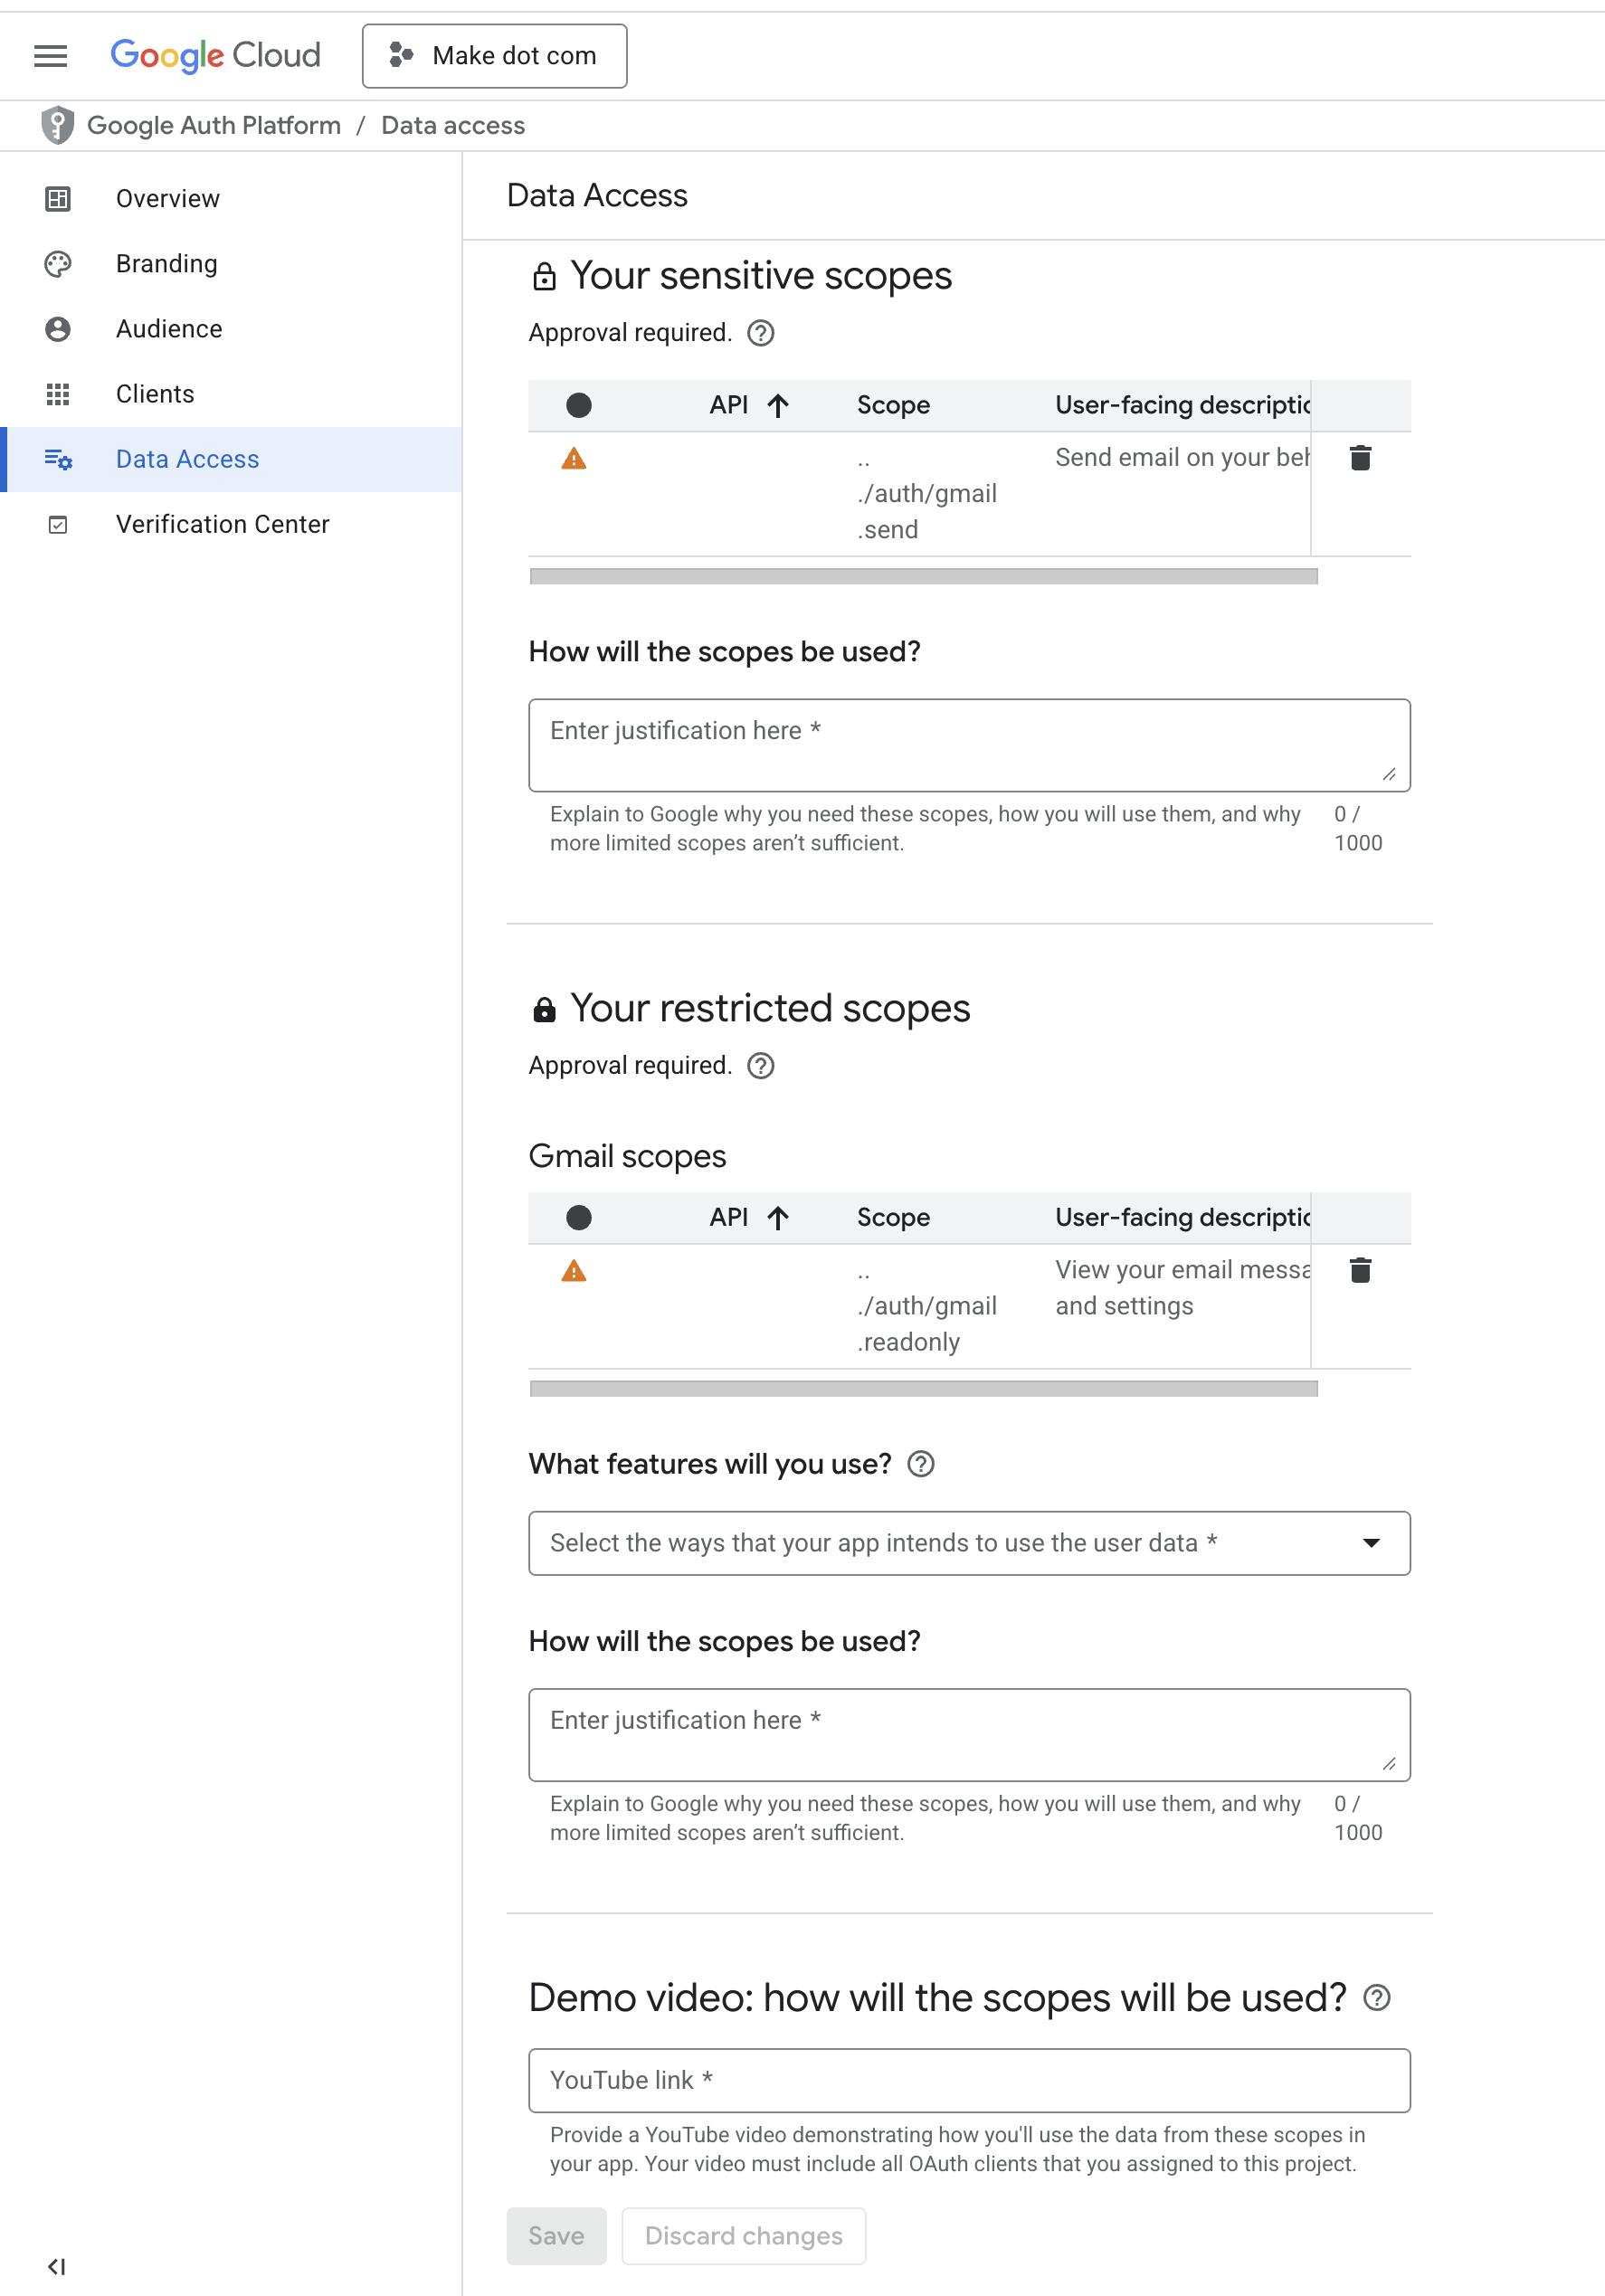Viewport: 1605px width, 2296px height.
Task: Open the Verification Center page
Action: [x=222, y=524]
